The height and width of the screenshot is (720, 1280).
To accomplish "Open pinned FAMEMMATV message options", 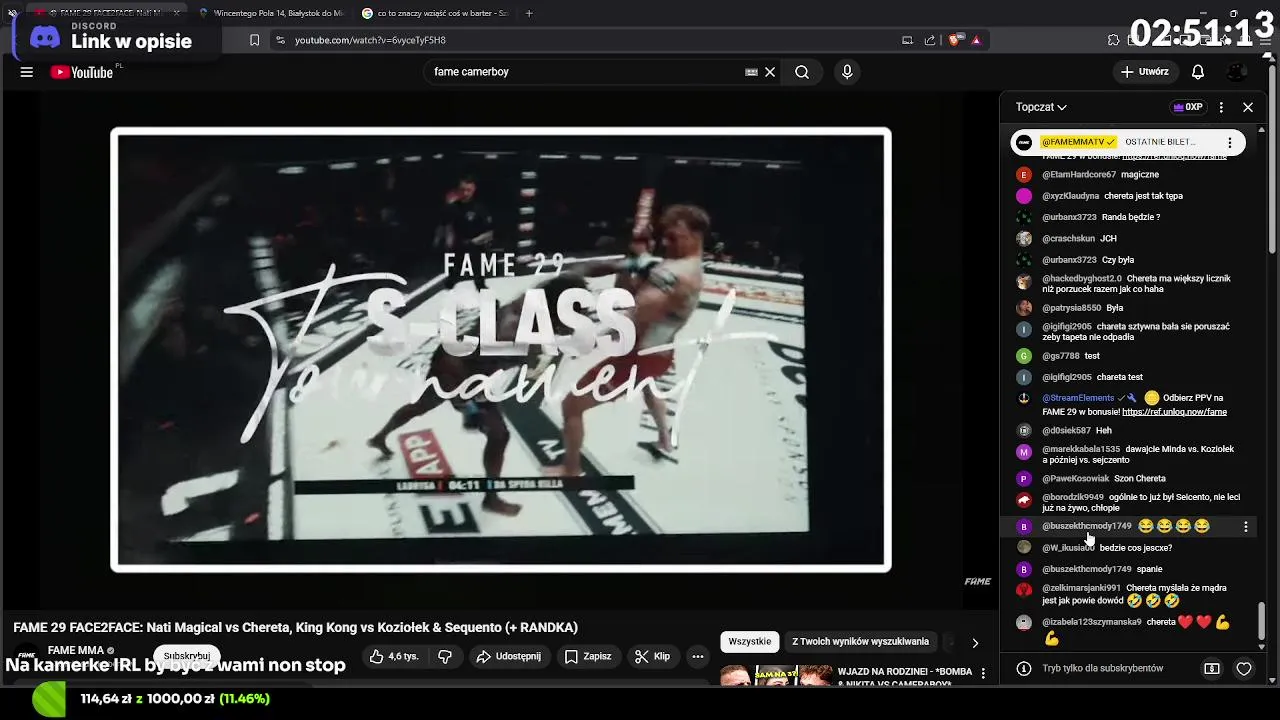I will point(1229,142).
